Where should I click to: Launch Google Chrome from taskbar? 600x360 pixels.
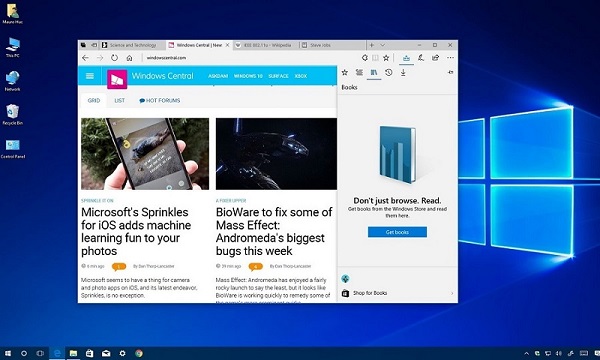(x=139, y=353)
